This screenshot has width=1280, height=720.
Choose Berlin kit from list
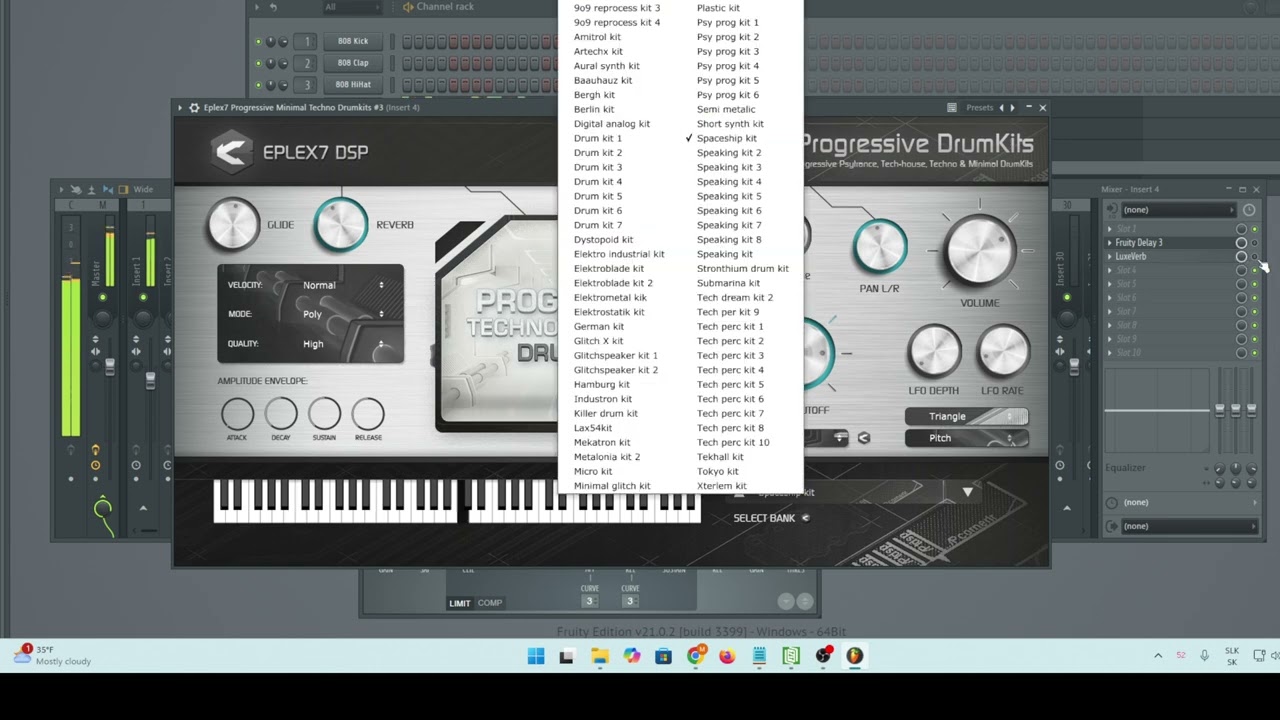click(x=594, y=109)
